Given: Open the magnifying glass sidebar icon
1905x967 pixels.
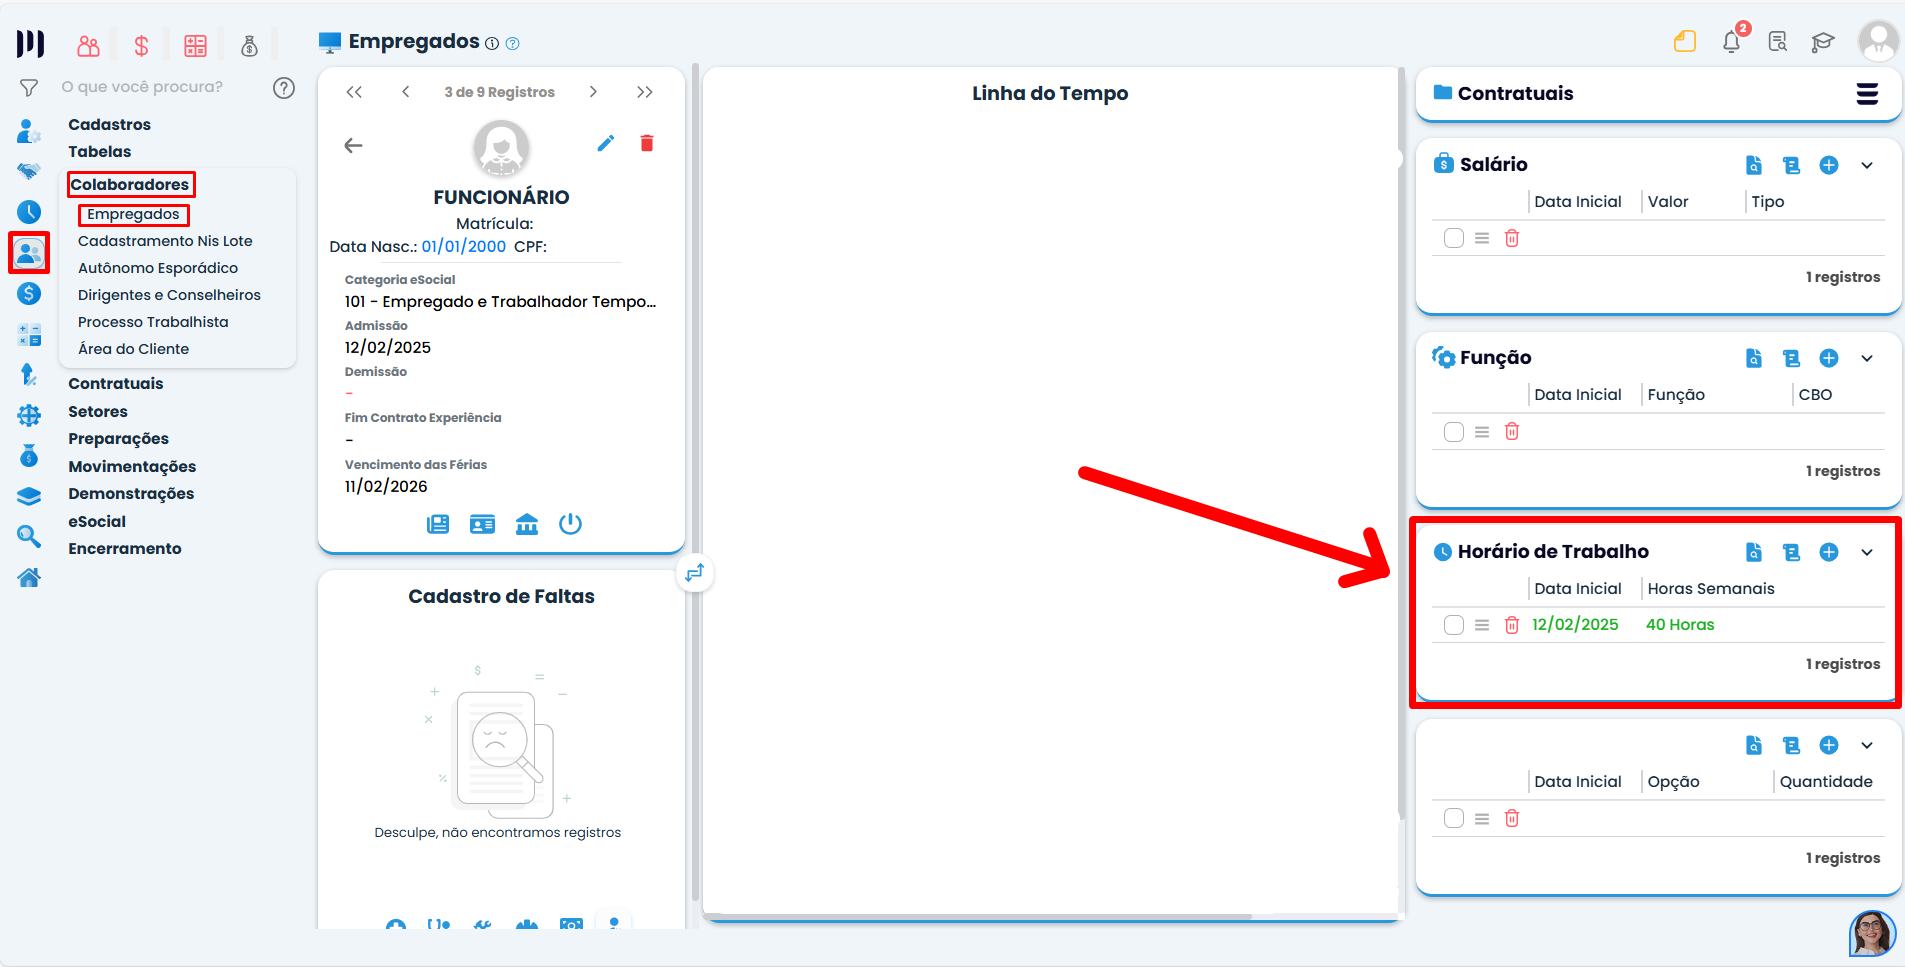Looking at the screenshot, I should [x=29, y=537].
